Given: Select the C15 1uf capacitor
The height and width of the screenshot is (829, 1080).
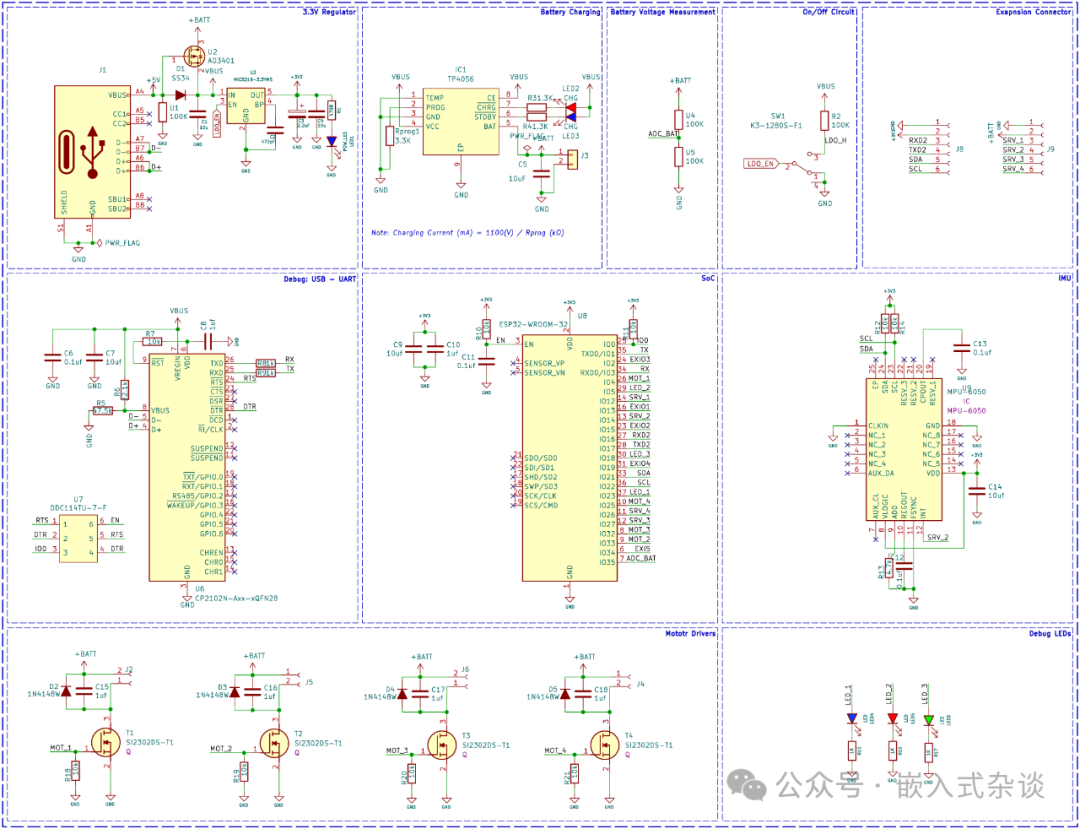Looking at the screenshot, I should (85, 691).
